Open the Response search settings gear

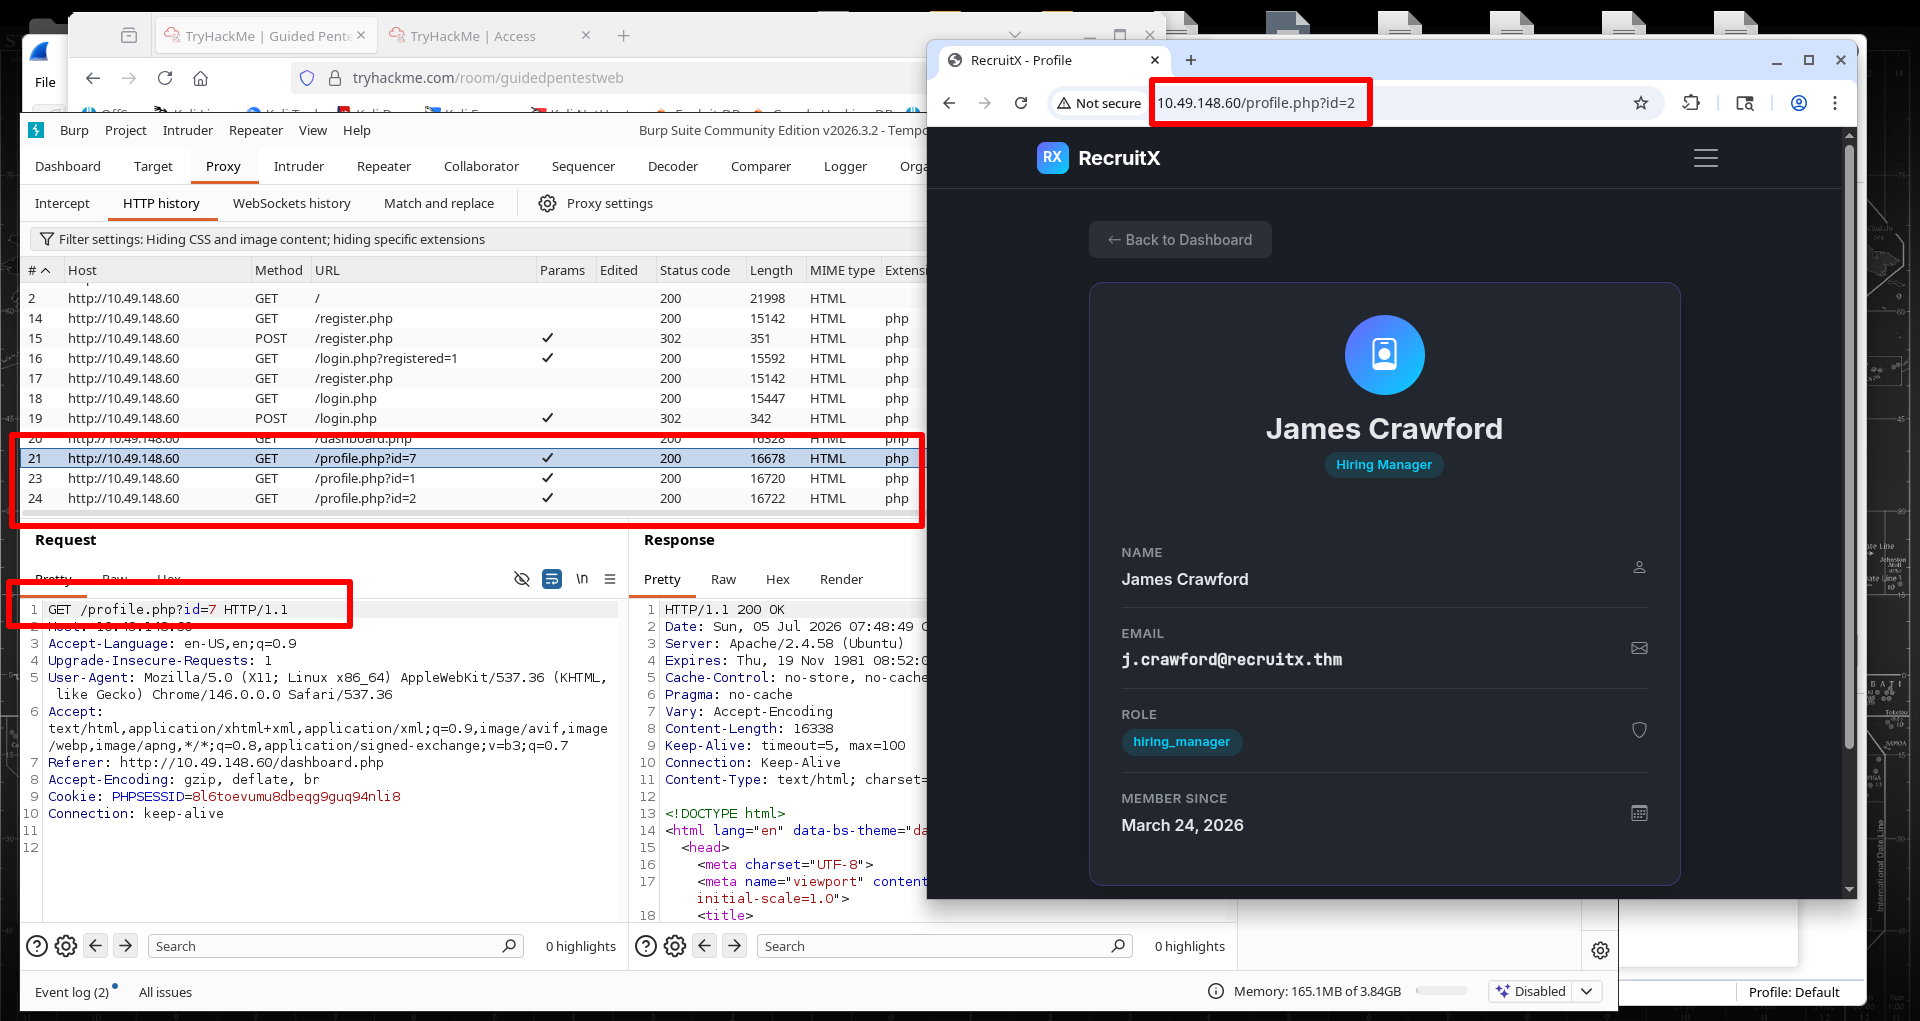tap(675, 946)
